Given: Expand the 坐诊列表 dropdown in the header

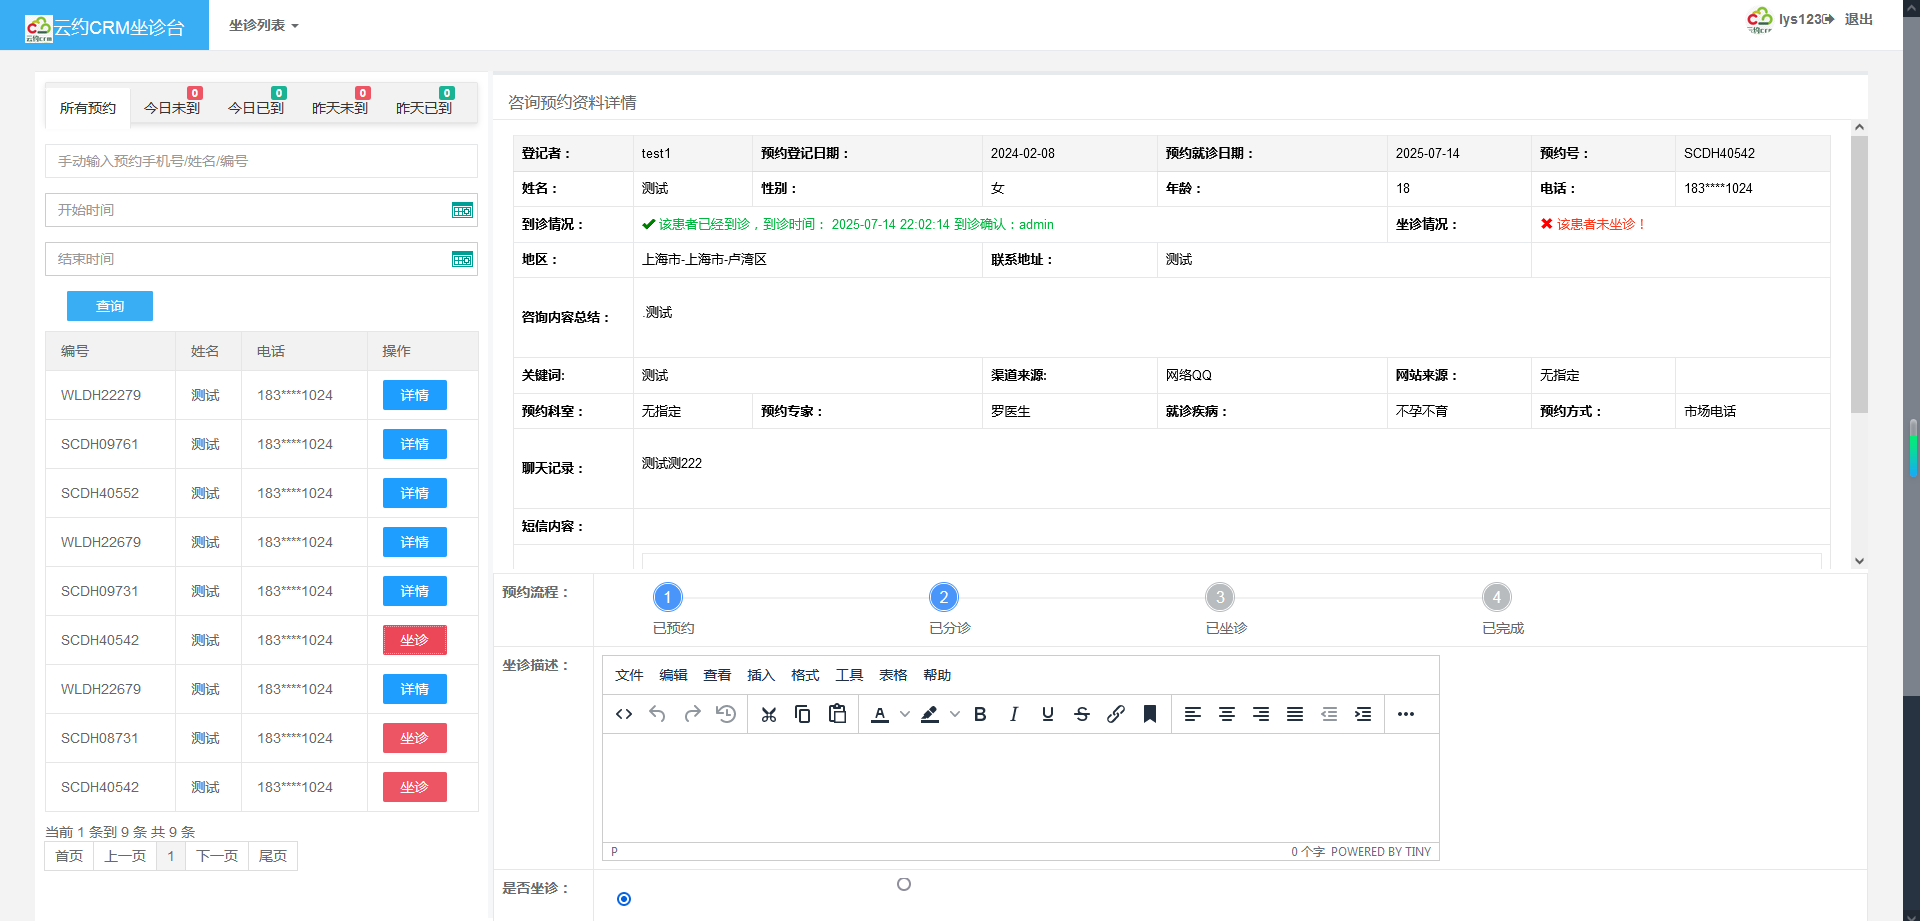Looking at the screenshot, I should (264, 25).
